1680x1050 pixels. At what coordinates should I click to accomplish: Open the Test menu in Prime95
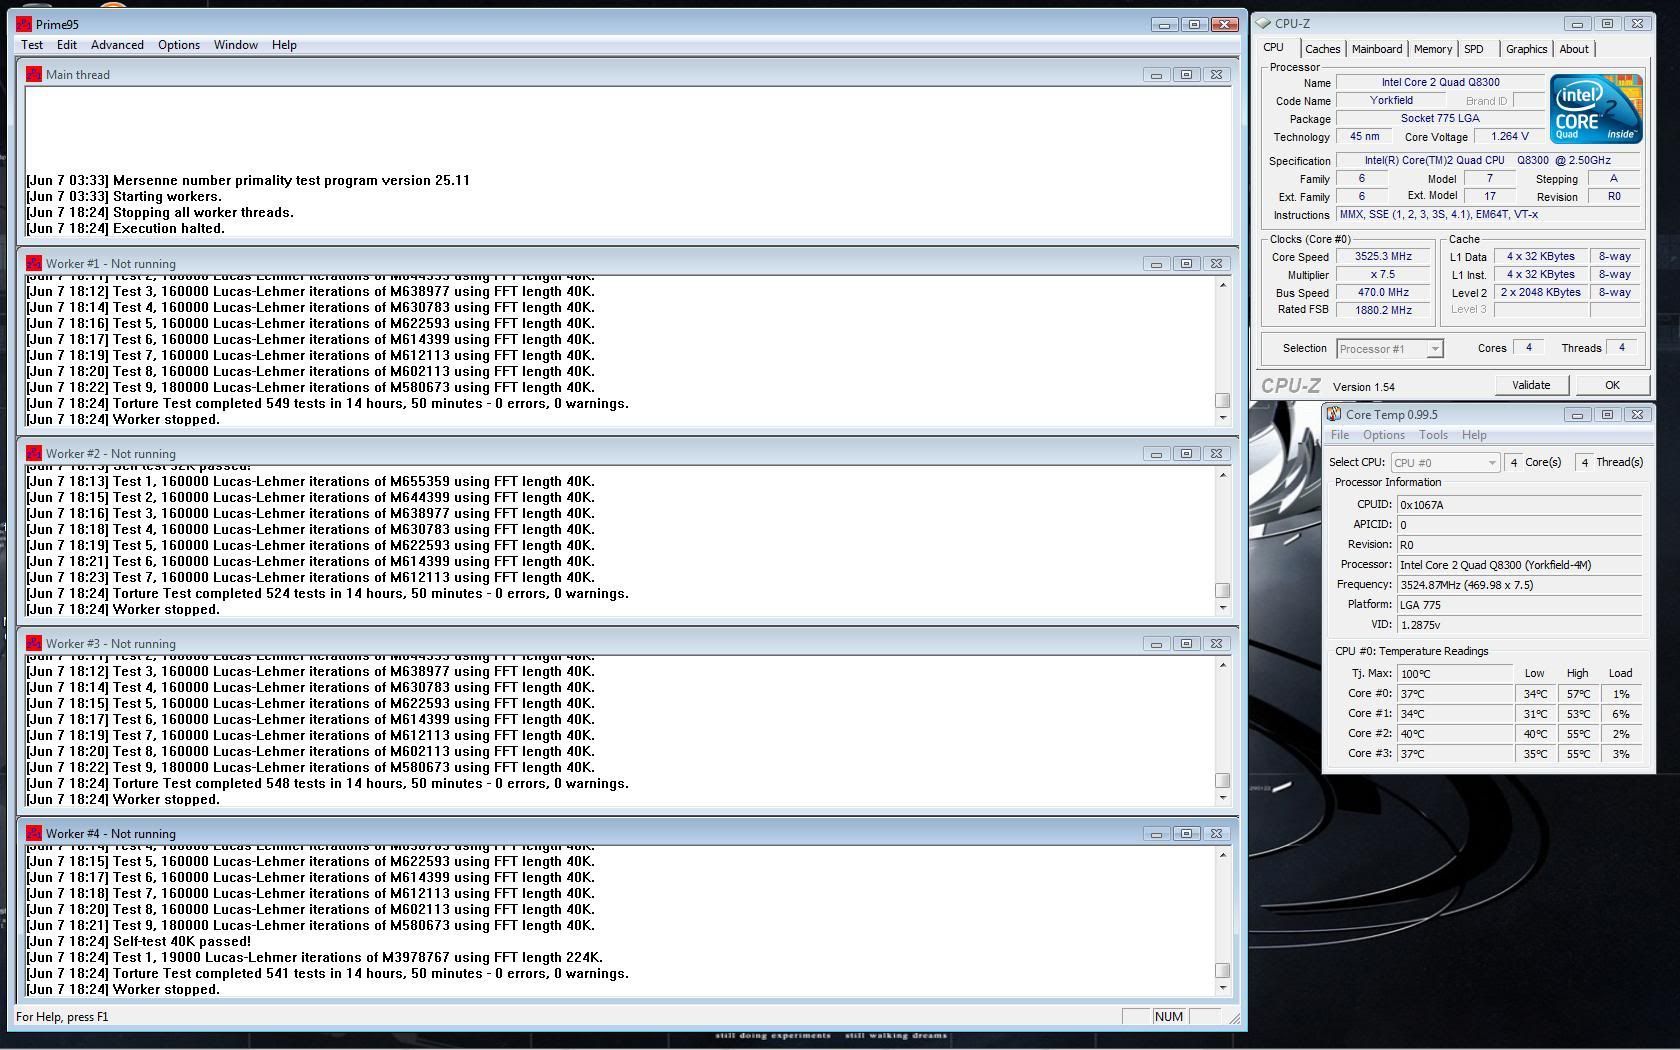(x=32, y=45)
